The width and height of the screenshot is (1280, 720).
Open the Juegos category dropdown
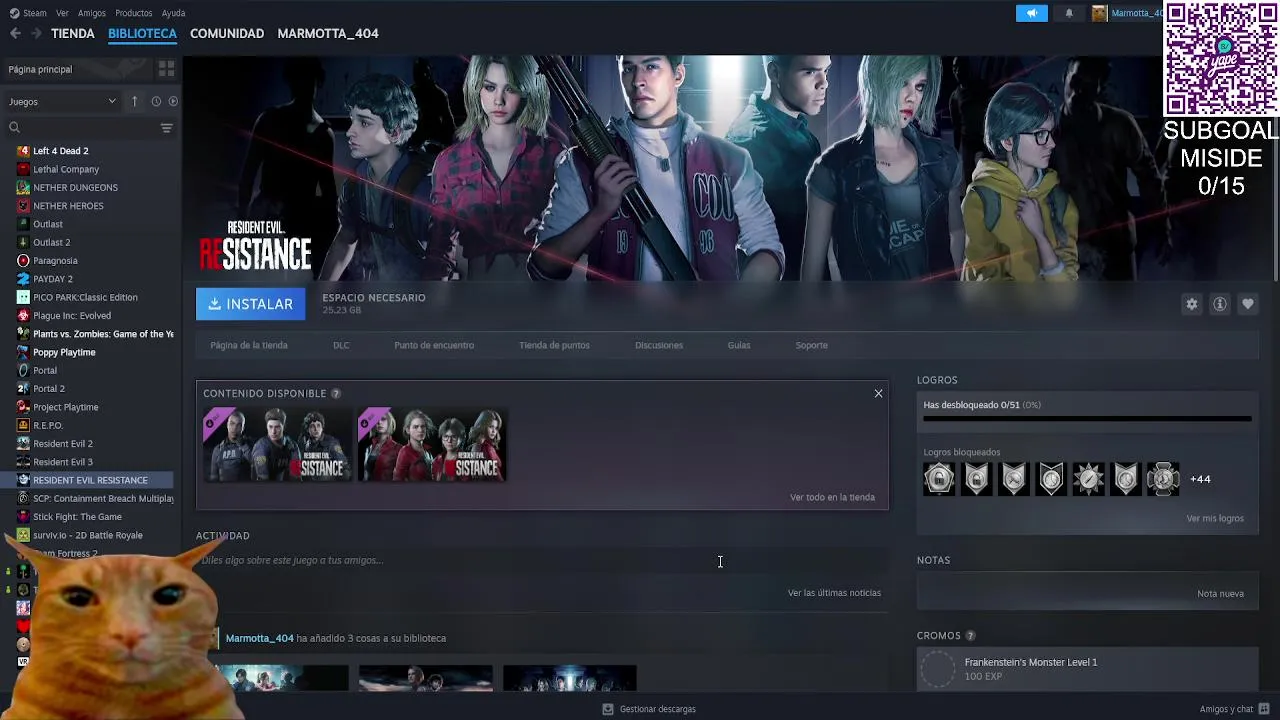click(x=62, y=101)
